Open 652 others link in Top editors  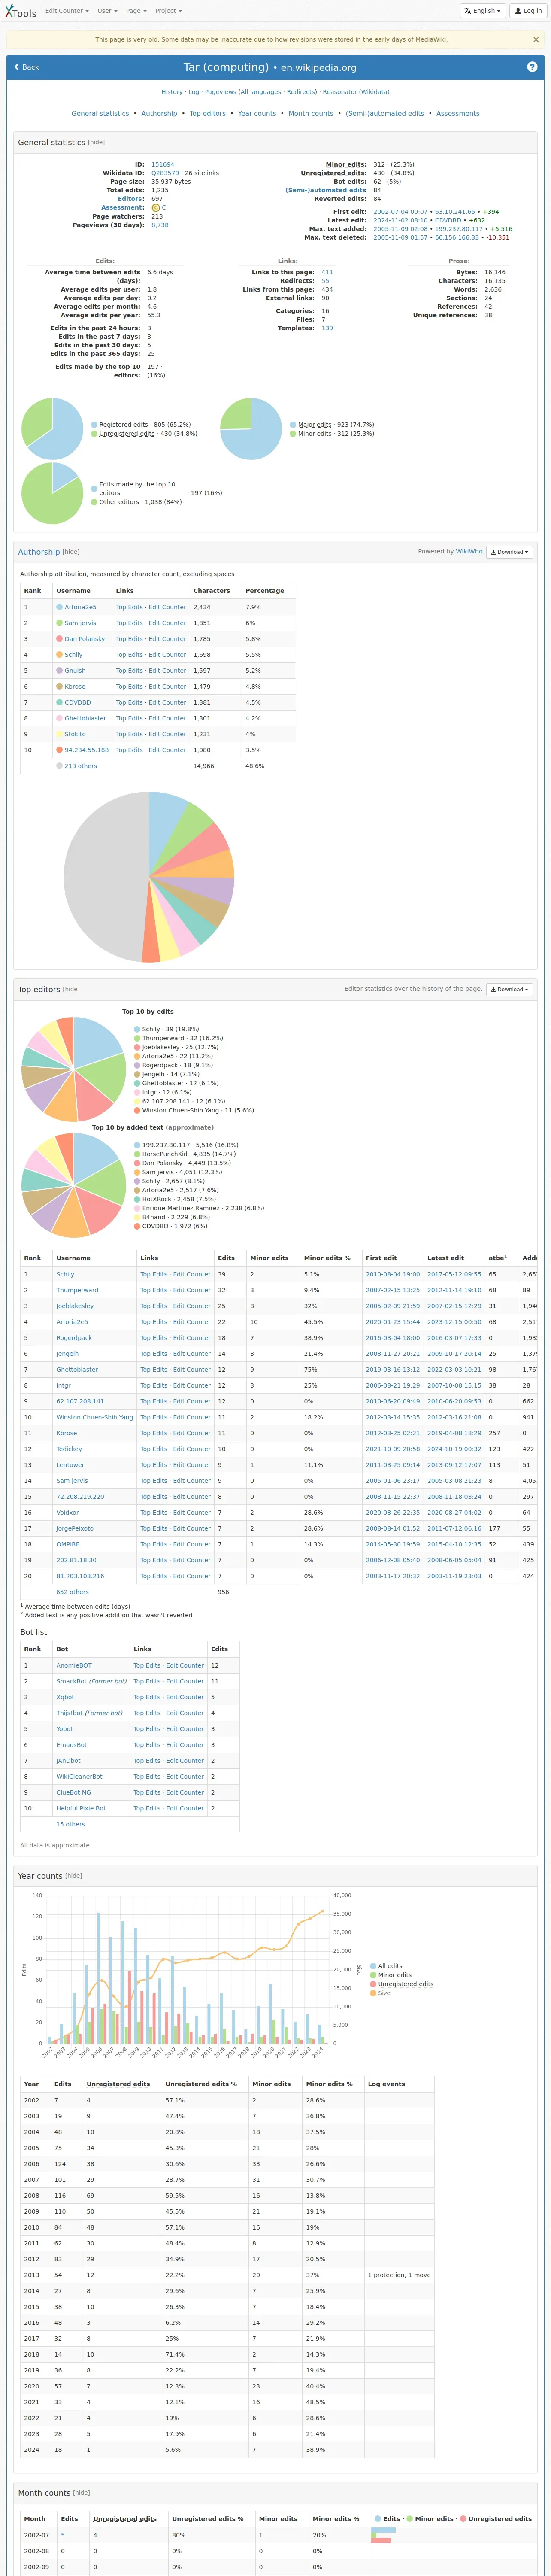pos(72,1592)
